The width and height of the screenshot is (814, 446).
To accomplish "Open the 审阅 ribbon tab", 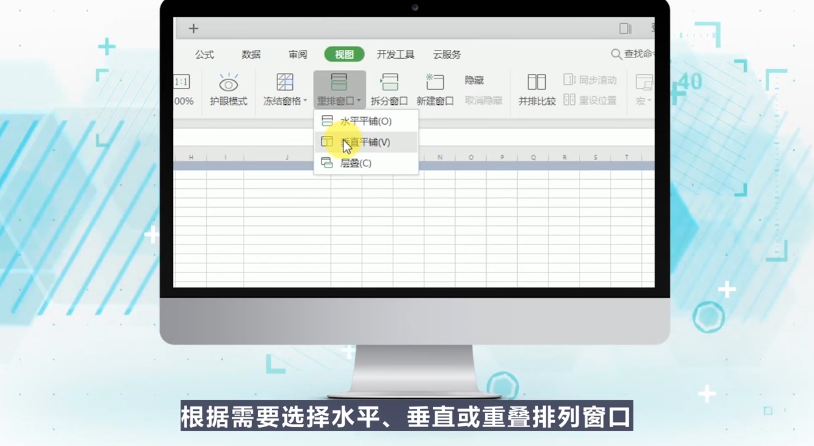I will (298, 55).
